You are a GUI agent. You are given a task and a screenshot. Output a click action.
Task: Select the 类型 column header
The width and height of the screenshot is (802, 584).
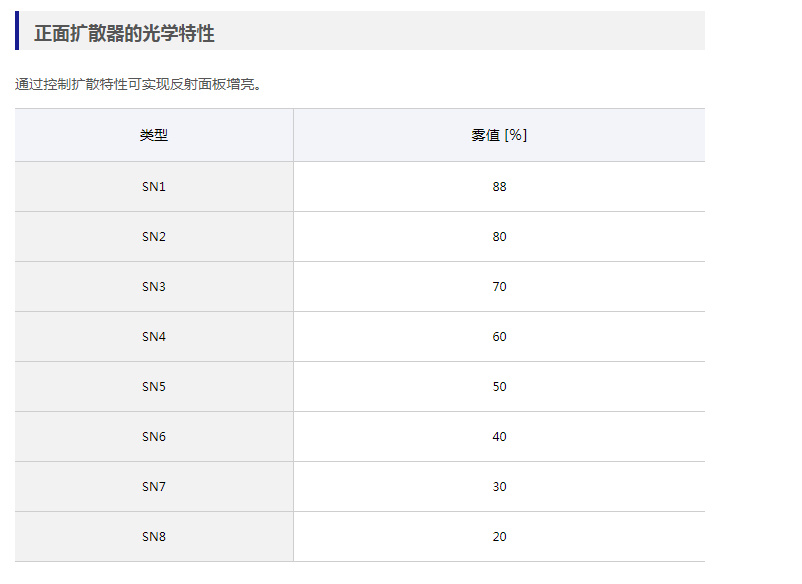154,135
